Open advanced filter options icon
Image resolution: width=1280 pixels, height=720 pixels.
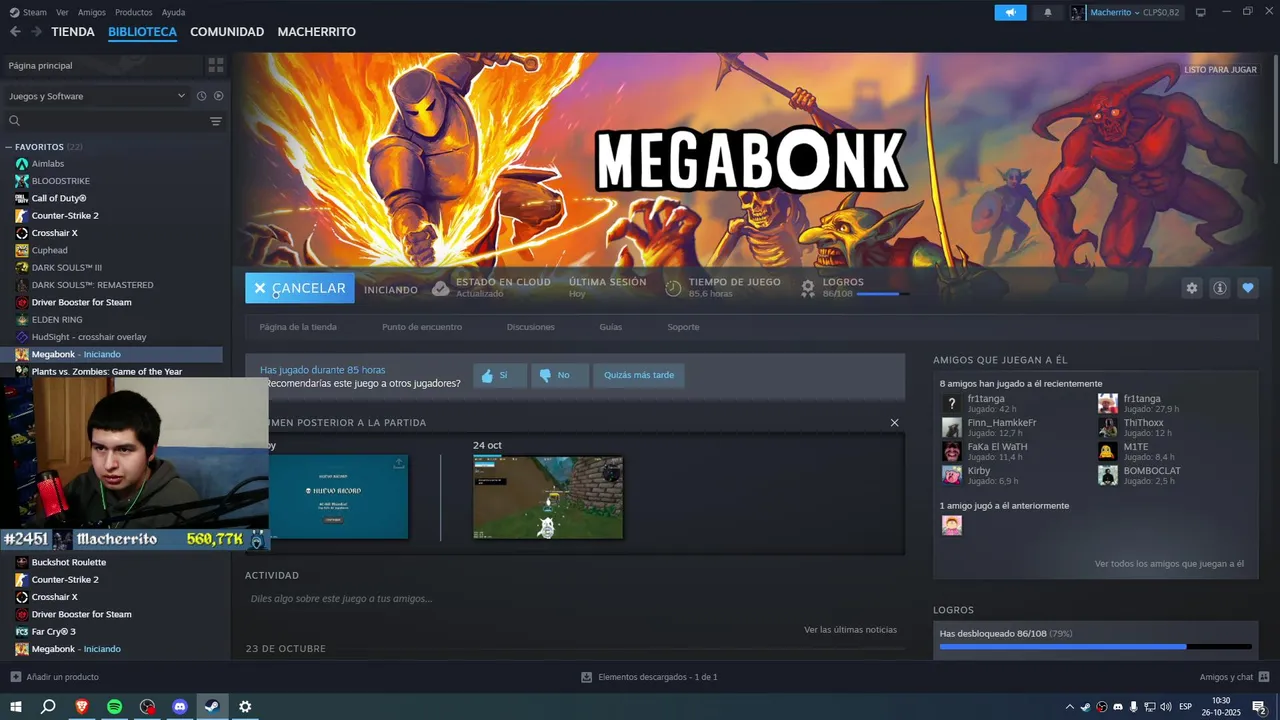coord(215,121)
